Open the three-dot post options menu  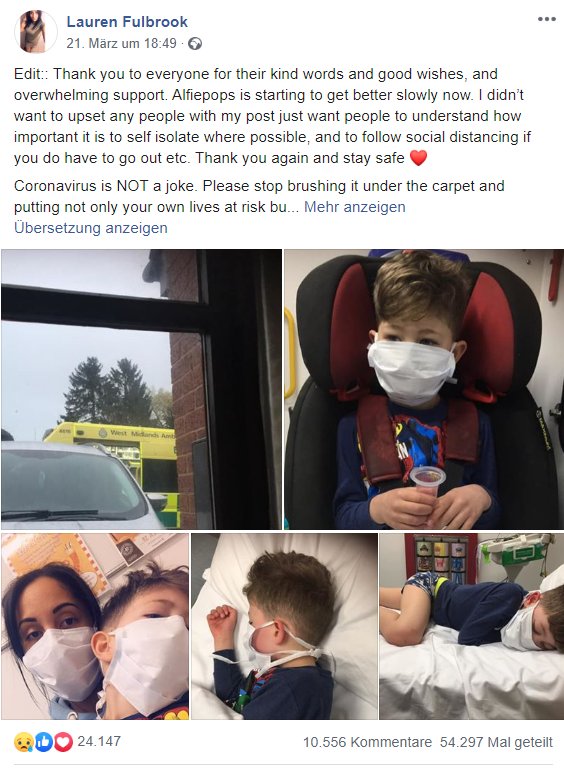(x=546, y=20)
